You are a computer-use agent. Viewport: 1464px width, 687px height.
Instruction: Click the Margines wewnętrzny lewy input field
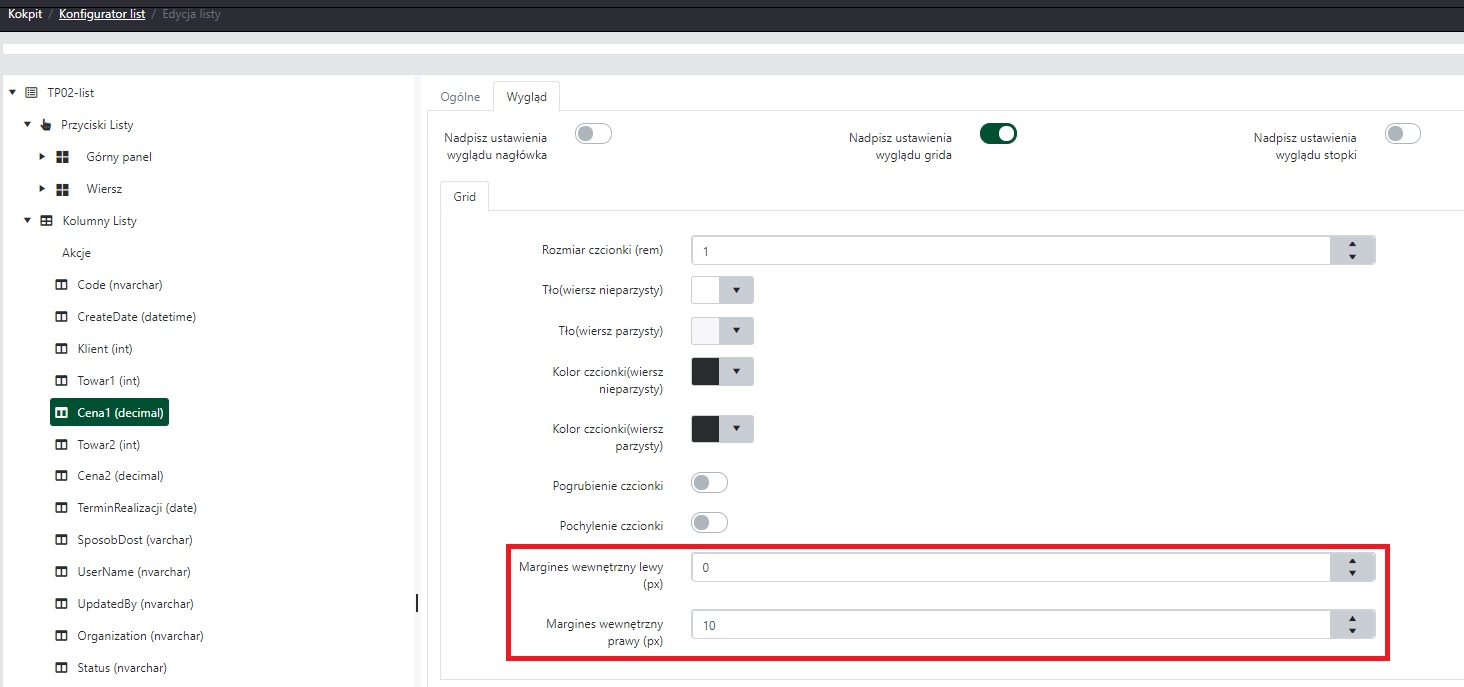click(1010, 568)
